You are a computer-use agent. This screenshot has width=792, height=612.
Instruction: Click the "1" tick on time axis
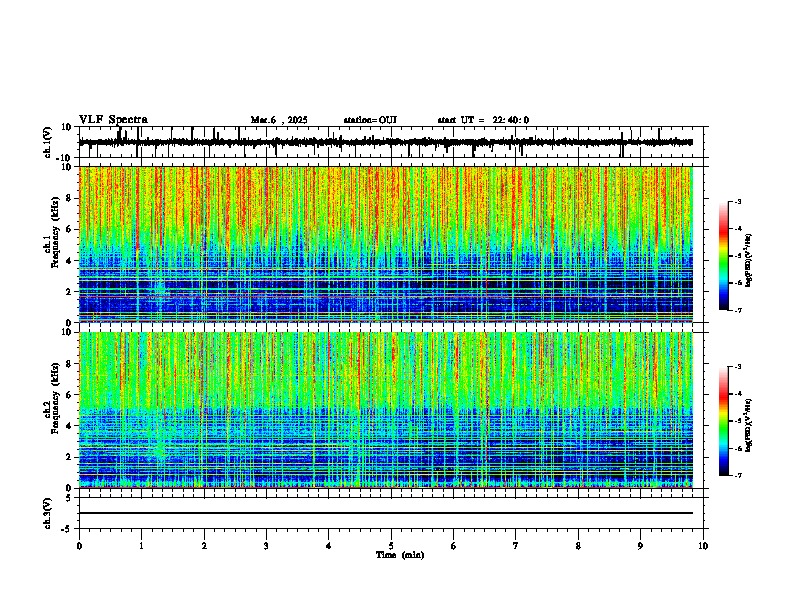(x=141, y=546)
